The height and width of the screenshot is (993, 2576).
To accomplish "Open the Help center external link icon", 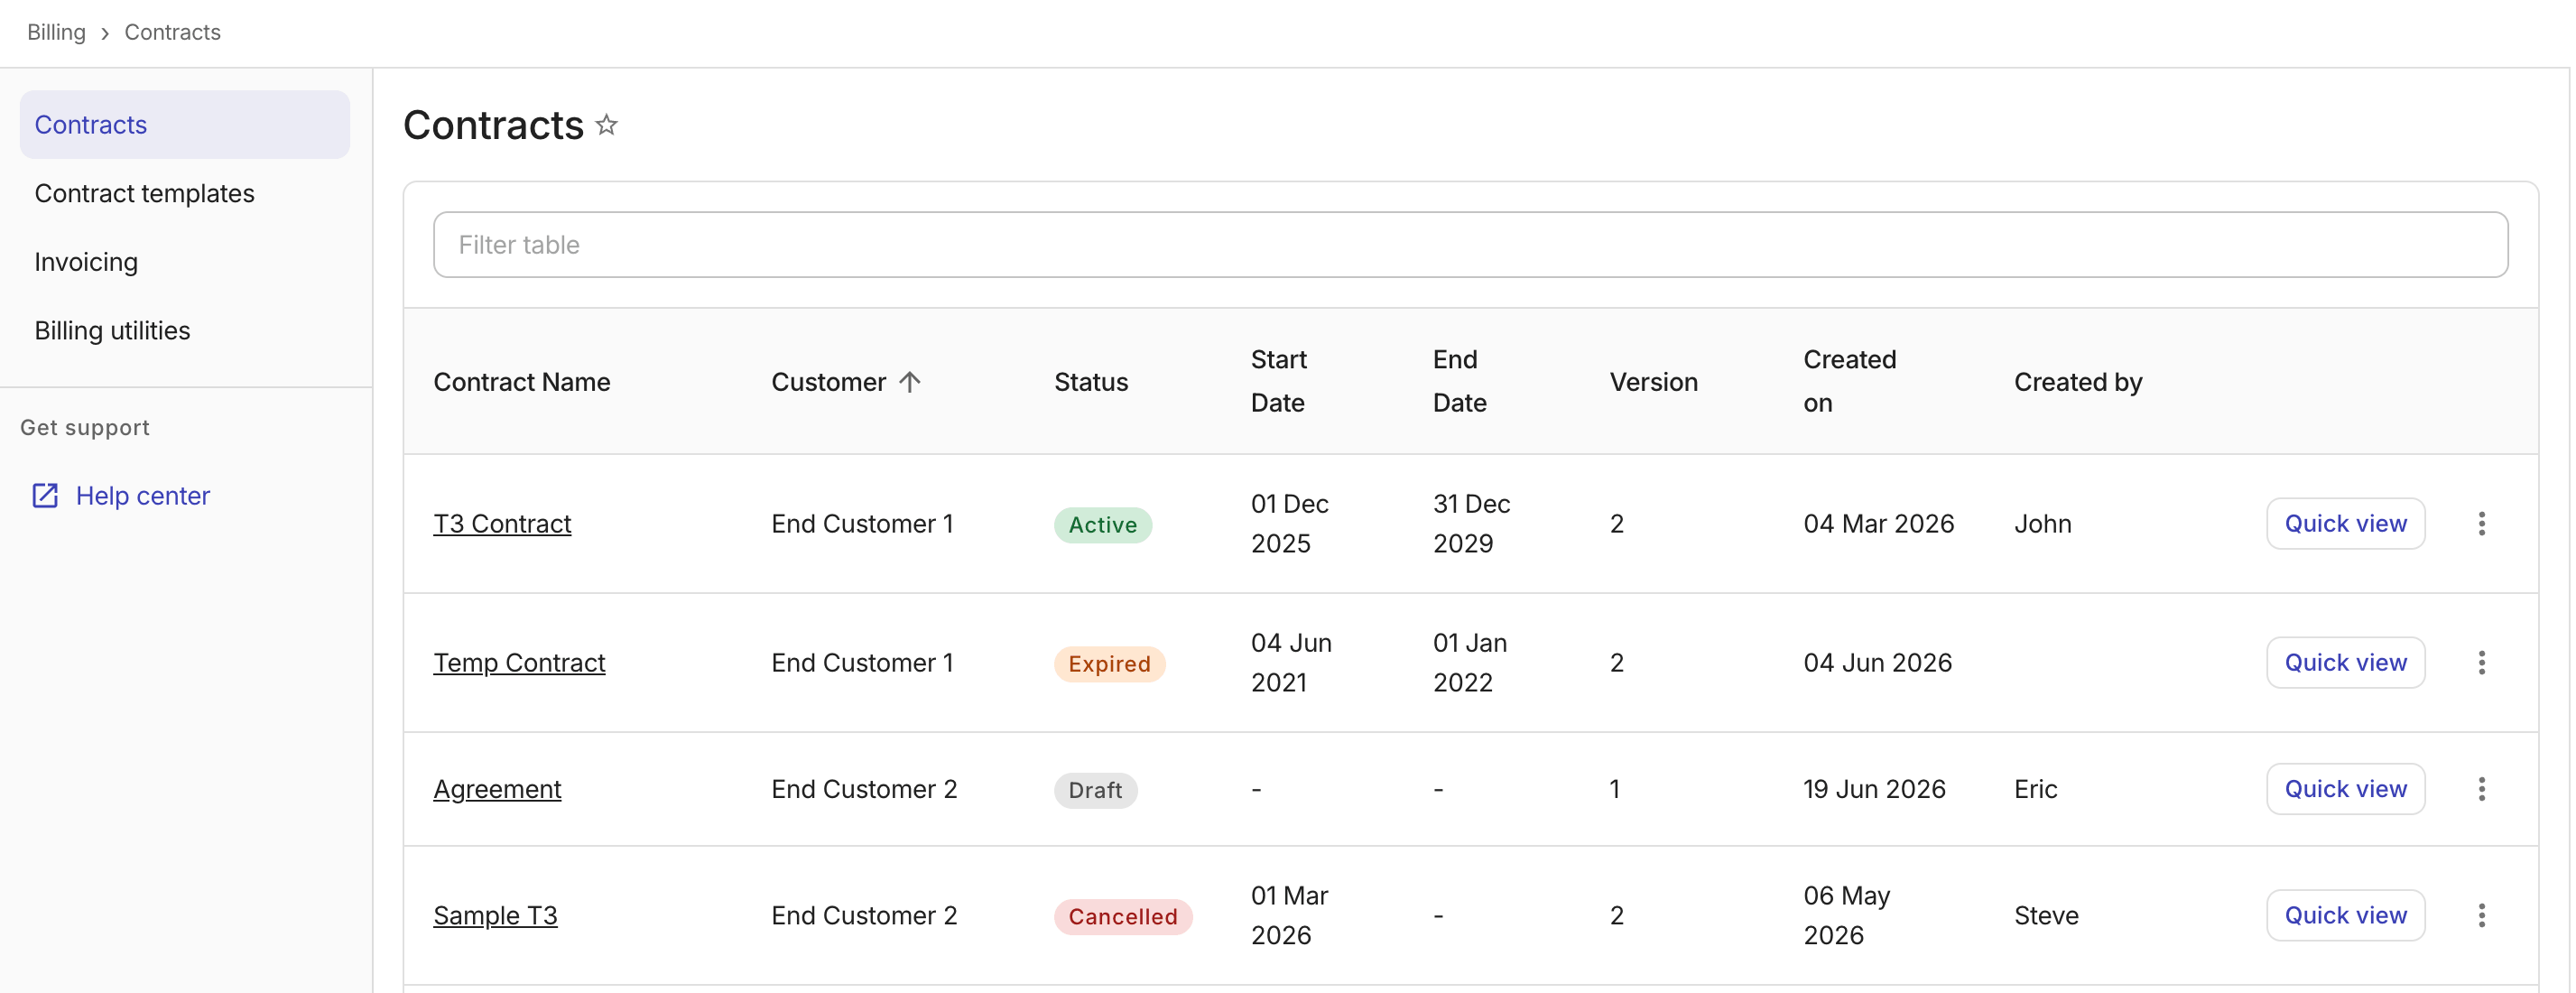I will click(45, 496).
